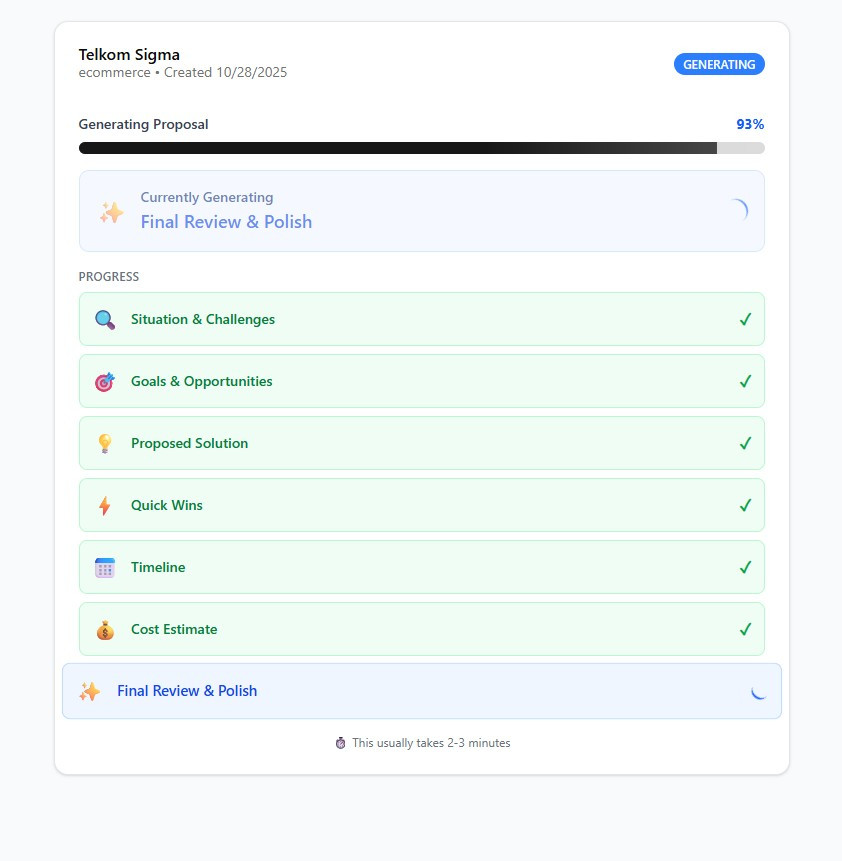Click the sparkles icon in the Final Review & Polish progress row
This screenshot has width=842, height=861.
click(x=90, y=691)
